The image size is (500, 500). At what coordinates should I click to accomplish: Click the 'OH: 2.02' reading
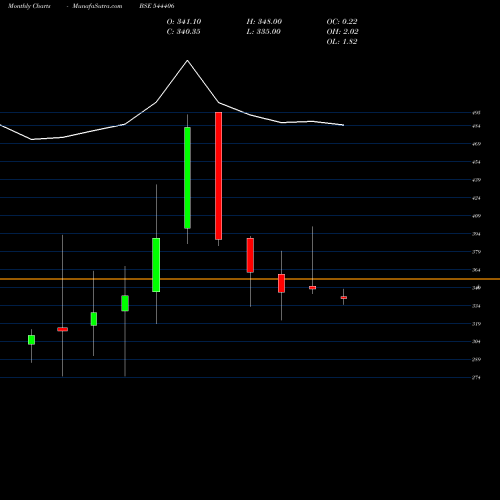point(343,32)
